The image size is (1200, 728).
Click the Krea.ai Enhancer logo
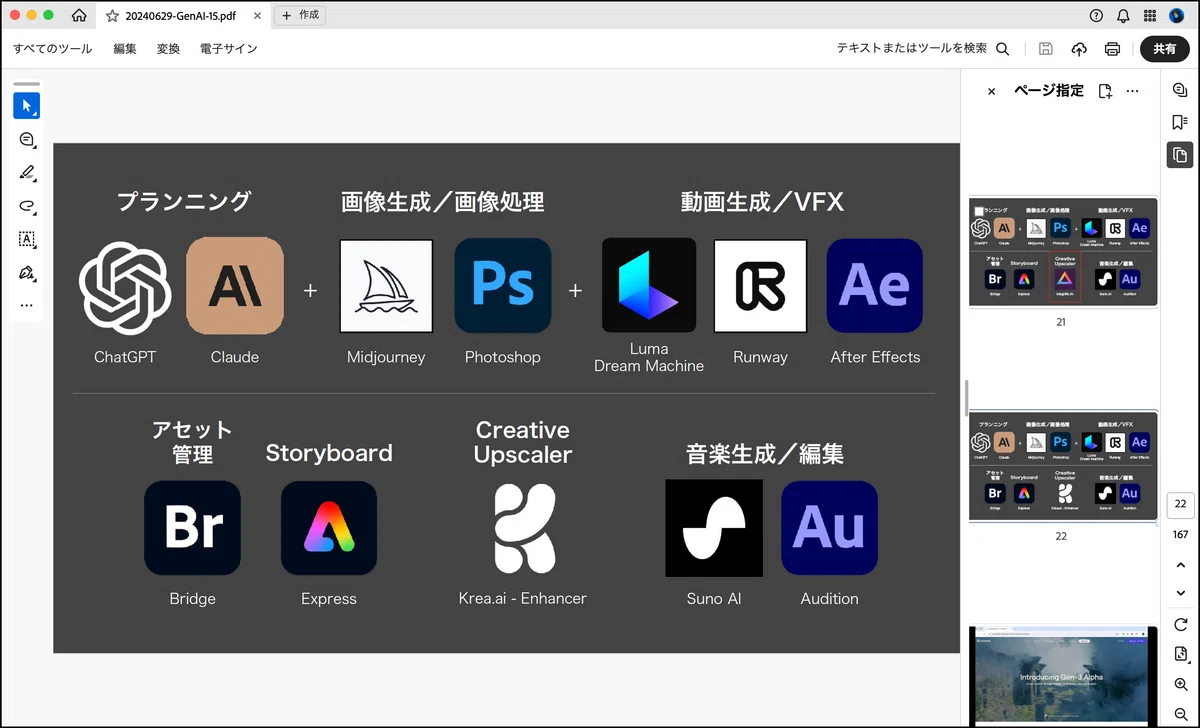pos(523,528)
